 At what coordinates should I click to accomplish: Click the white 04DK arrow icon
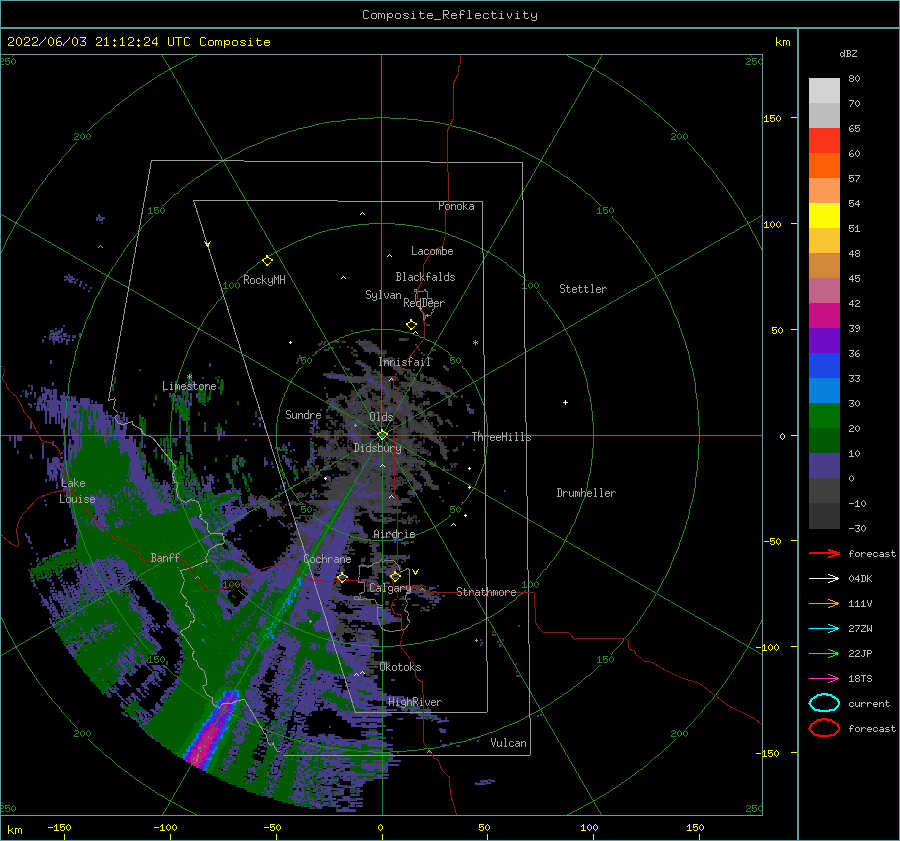[x=824, y=578]
